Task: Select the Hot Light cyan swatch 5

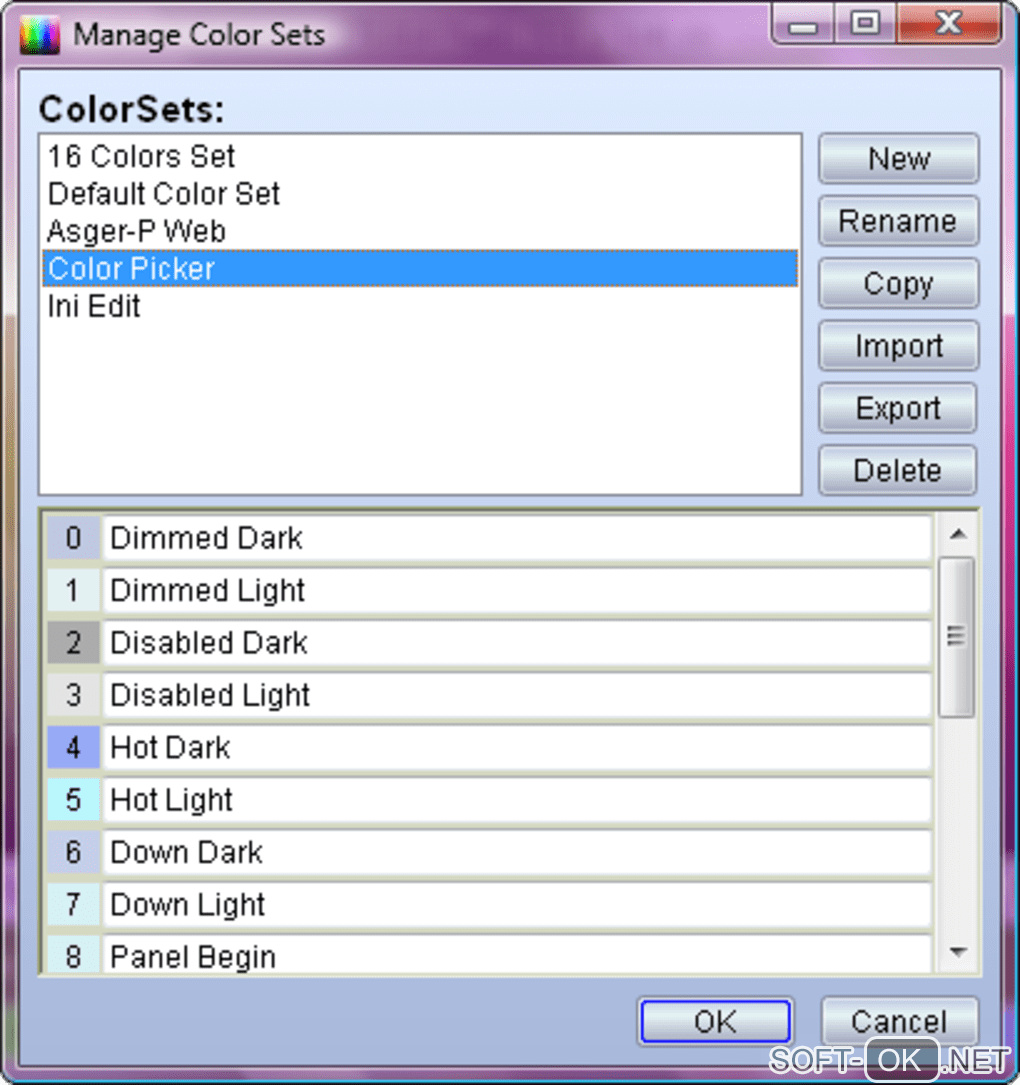Action: (74, 800)
